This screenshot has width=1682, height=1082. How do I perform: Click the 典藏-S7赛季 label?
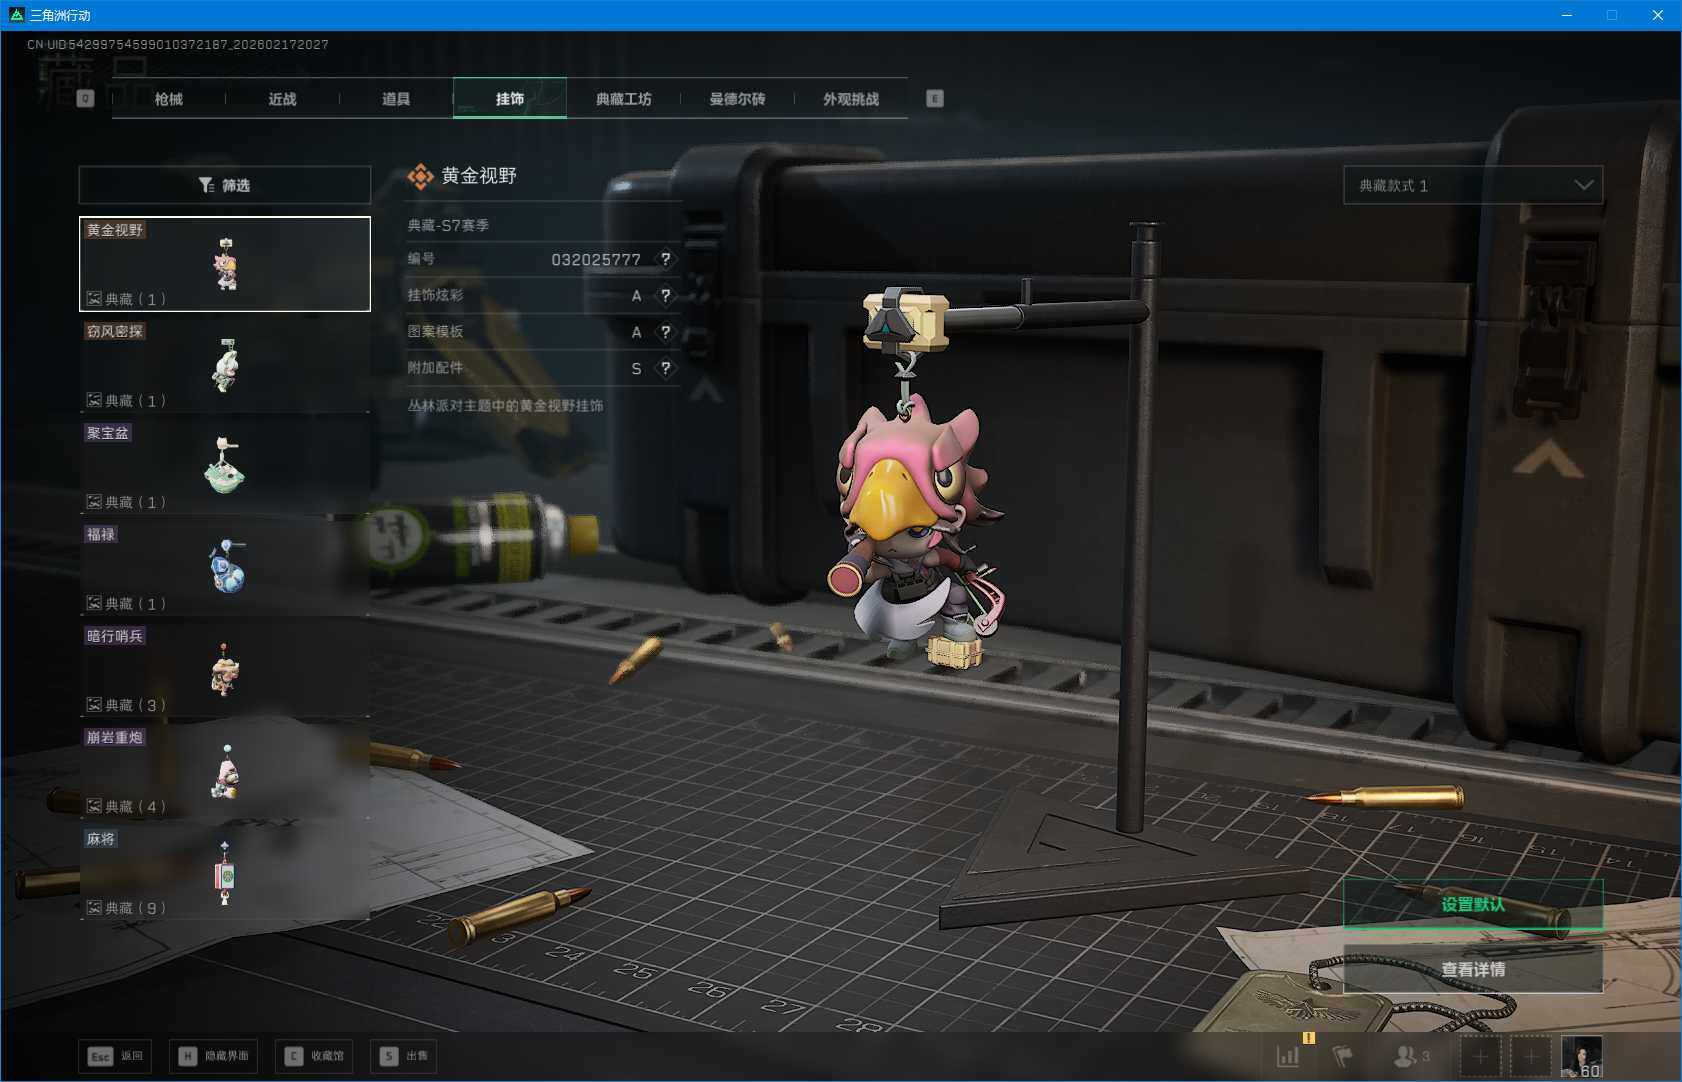[x=448, y=226]
